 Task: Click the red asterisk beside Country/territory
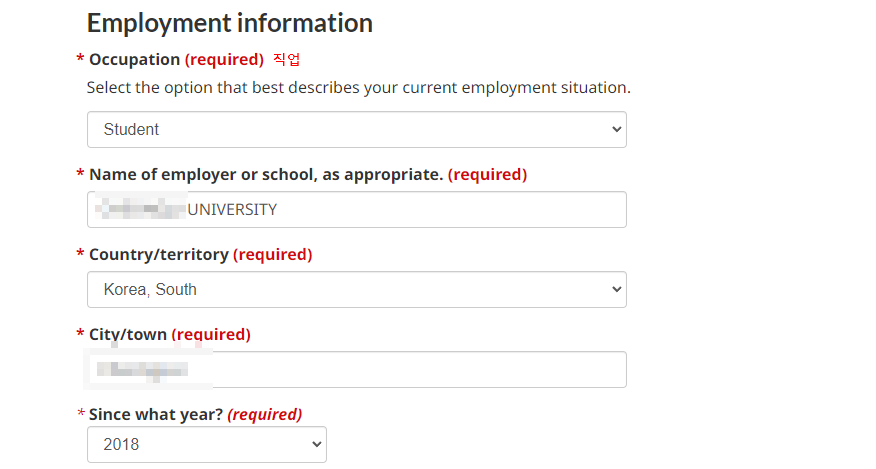pyautogui.click(x=80, y=255)
